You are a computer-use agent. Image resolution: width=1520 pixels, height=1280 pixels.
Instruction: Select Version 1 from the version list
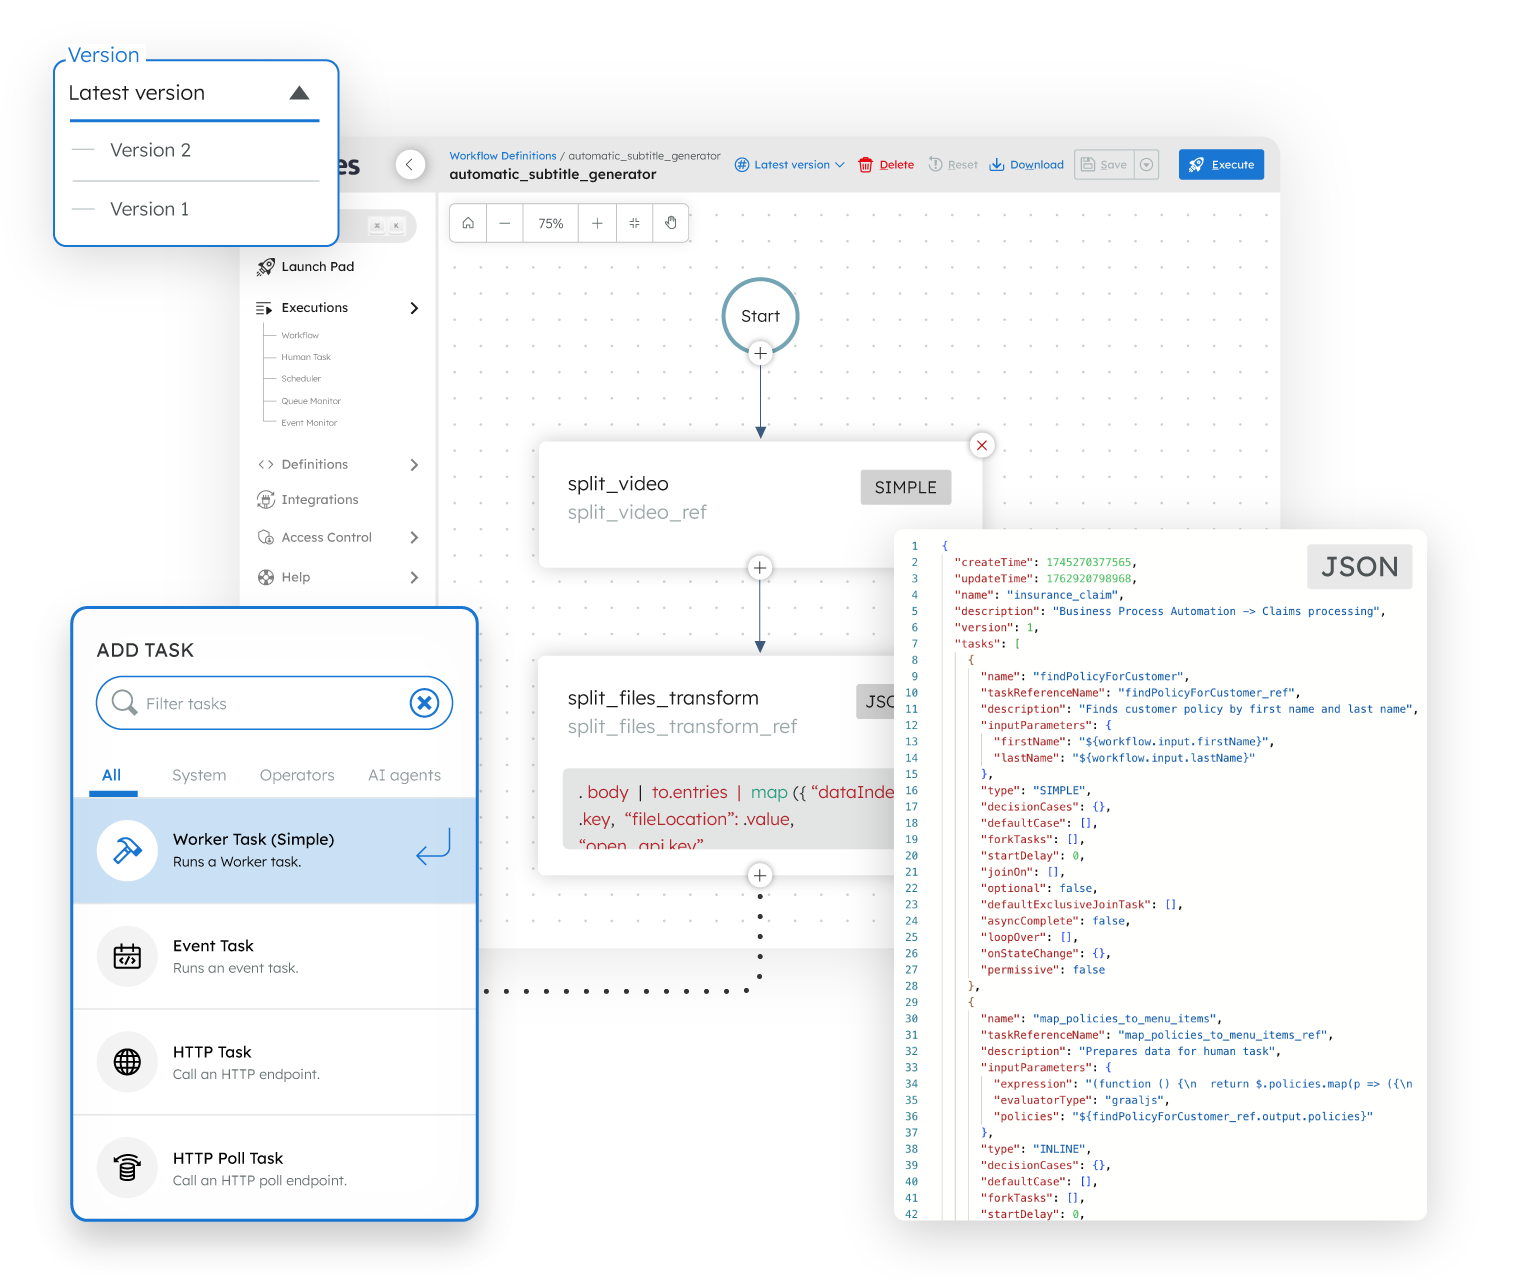(x=149, y=208)
